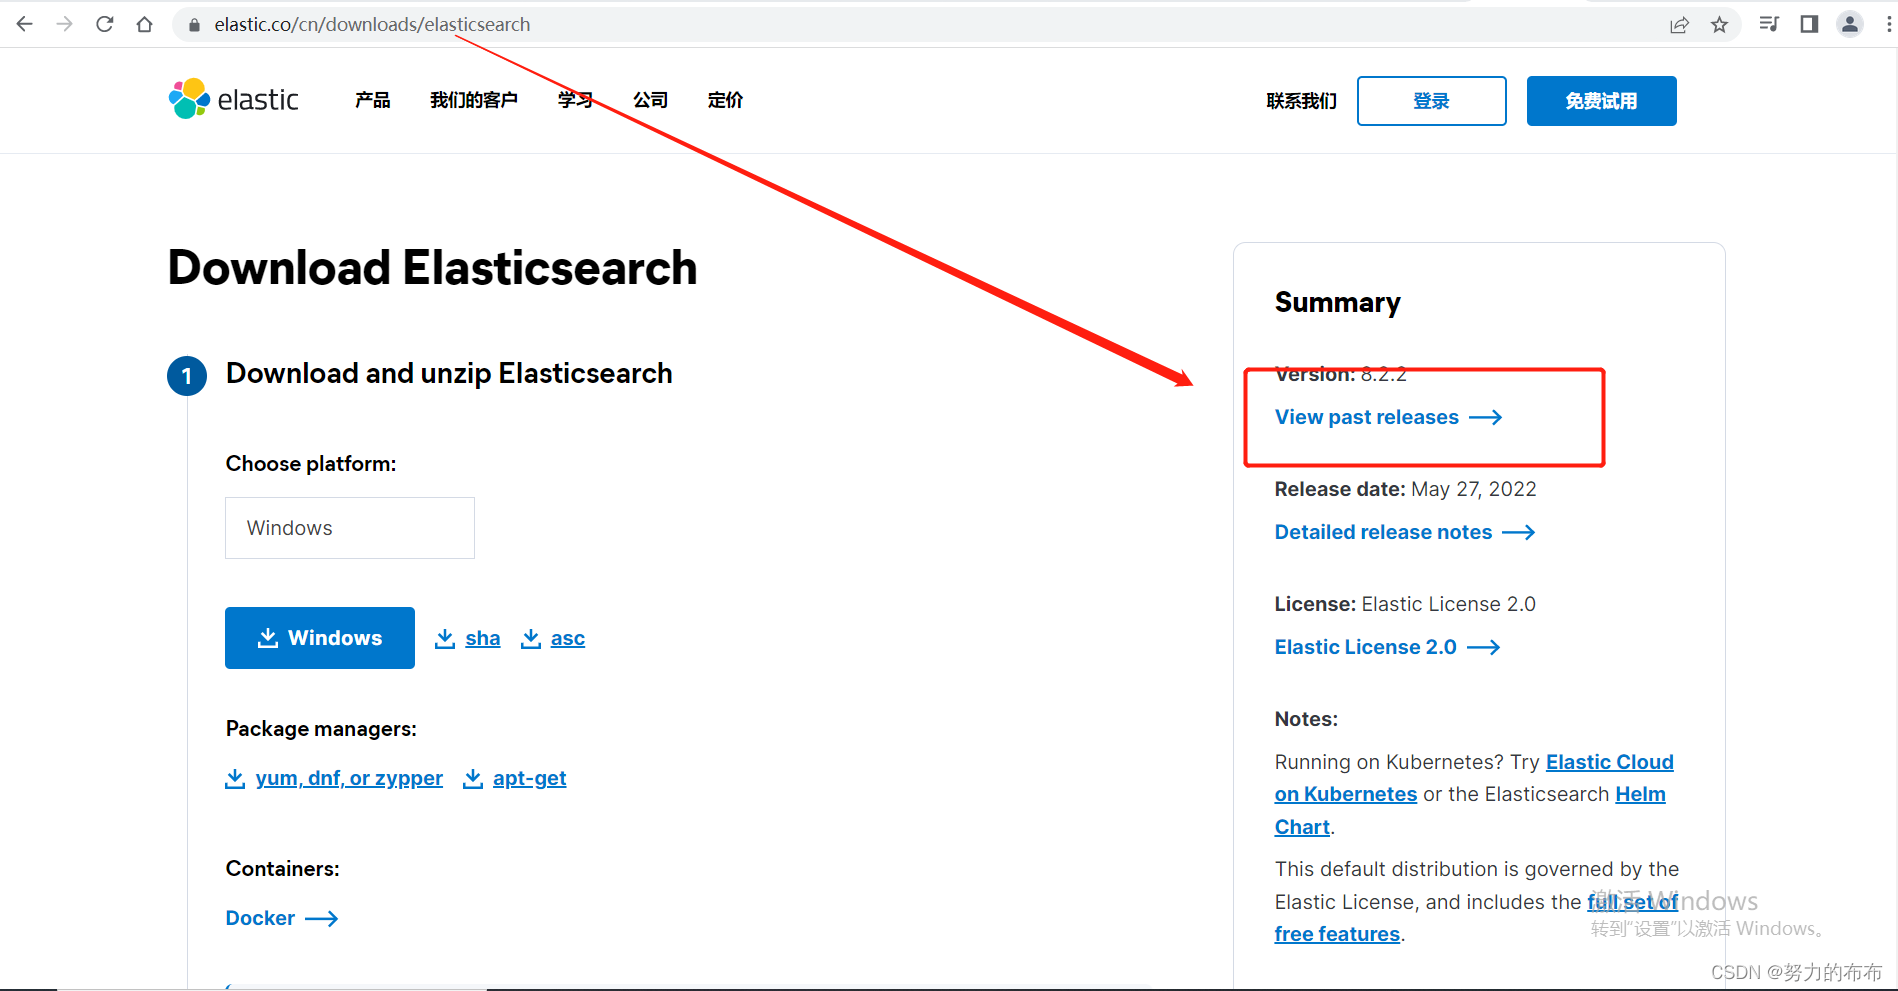Open the browser profile avatar
This screenshot has height=991, width=1898.
point(1849,24)
